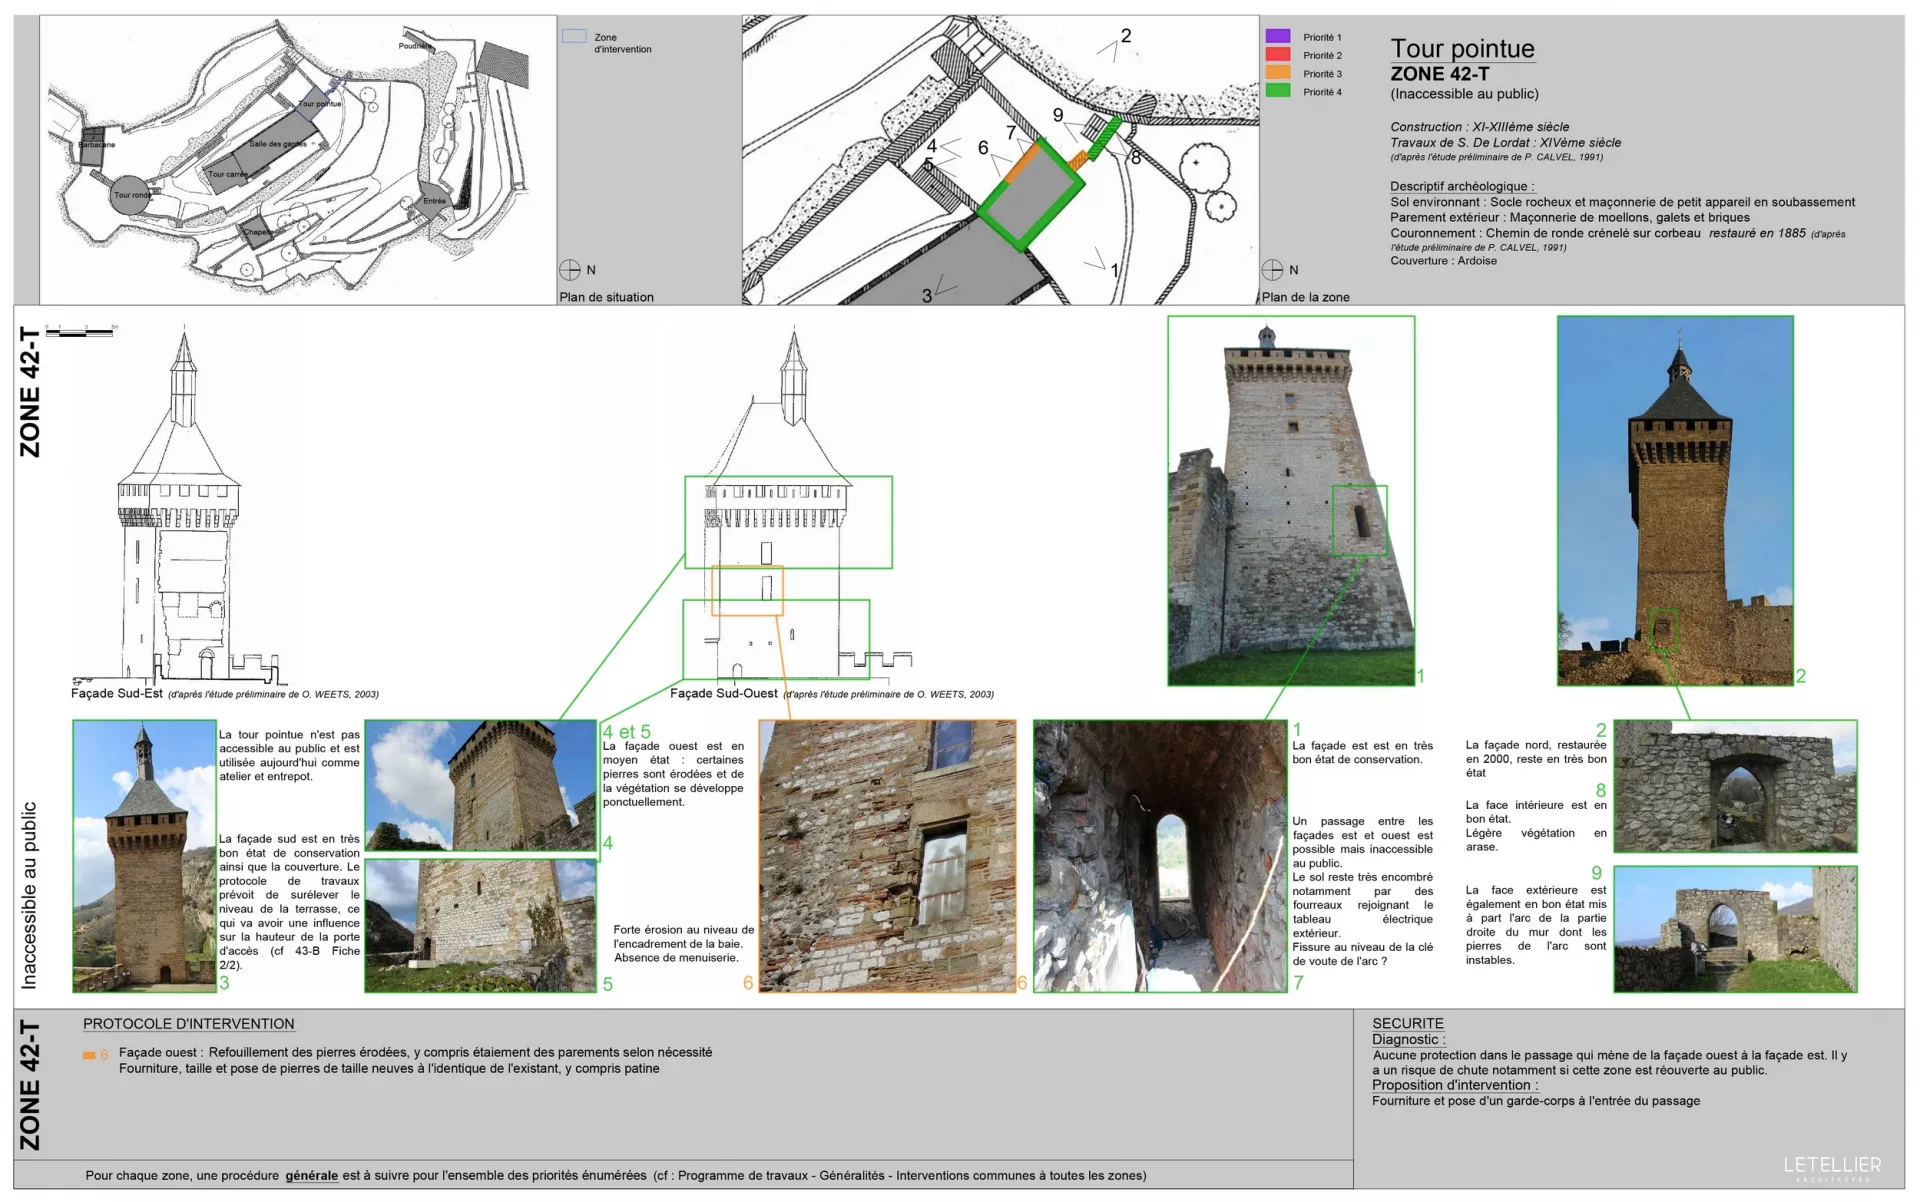Open photo 9 of the stone arch exterior

1735,929
